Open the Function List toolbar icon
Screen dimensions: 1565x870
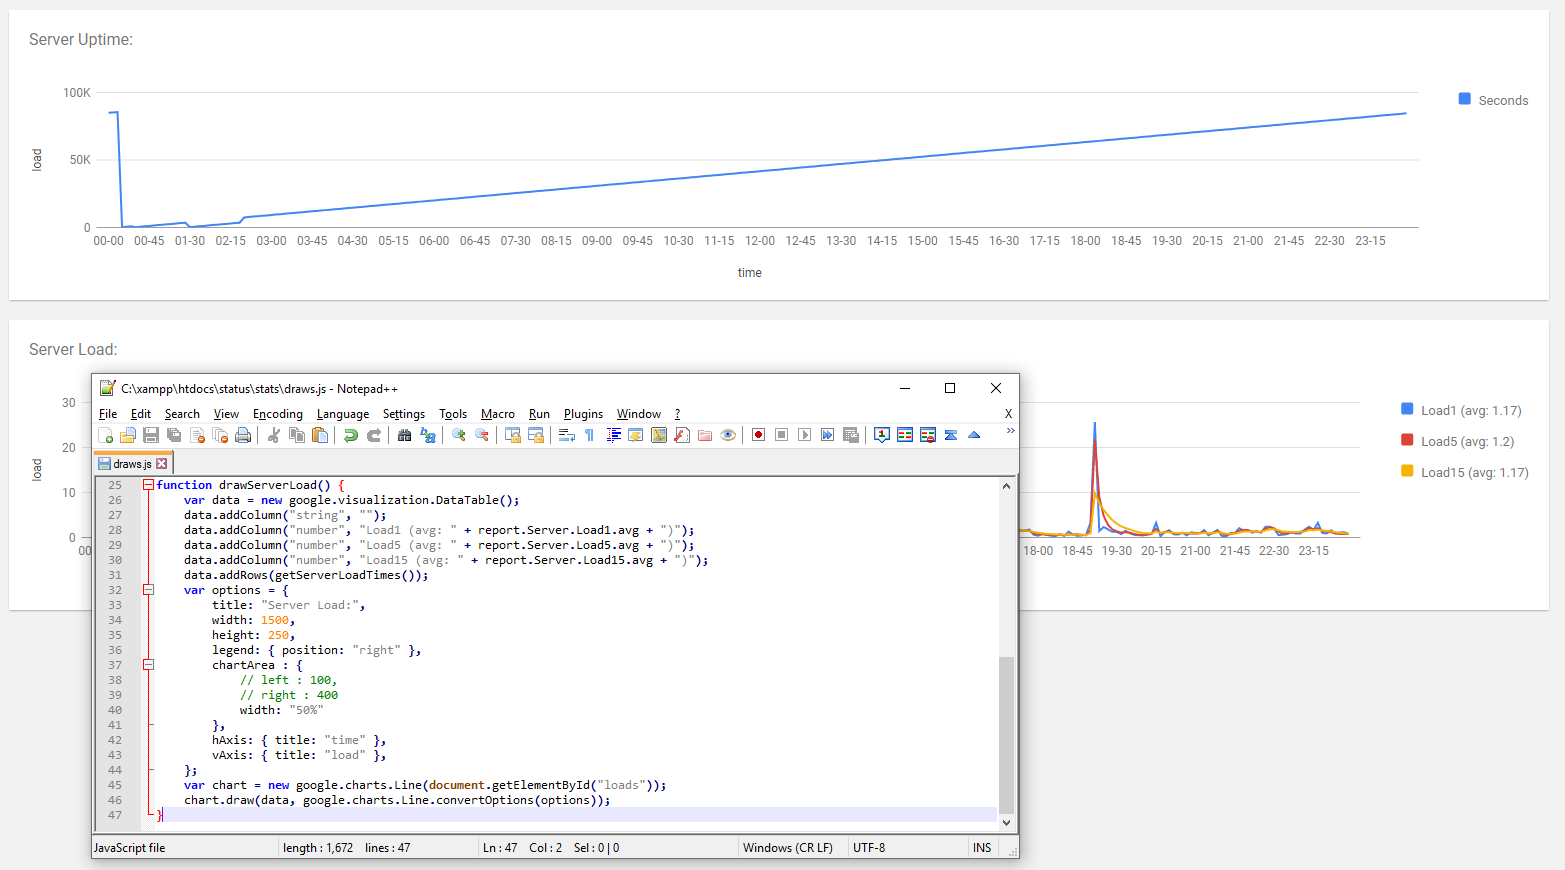point(682,435)
